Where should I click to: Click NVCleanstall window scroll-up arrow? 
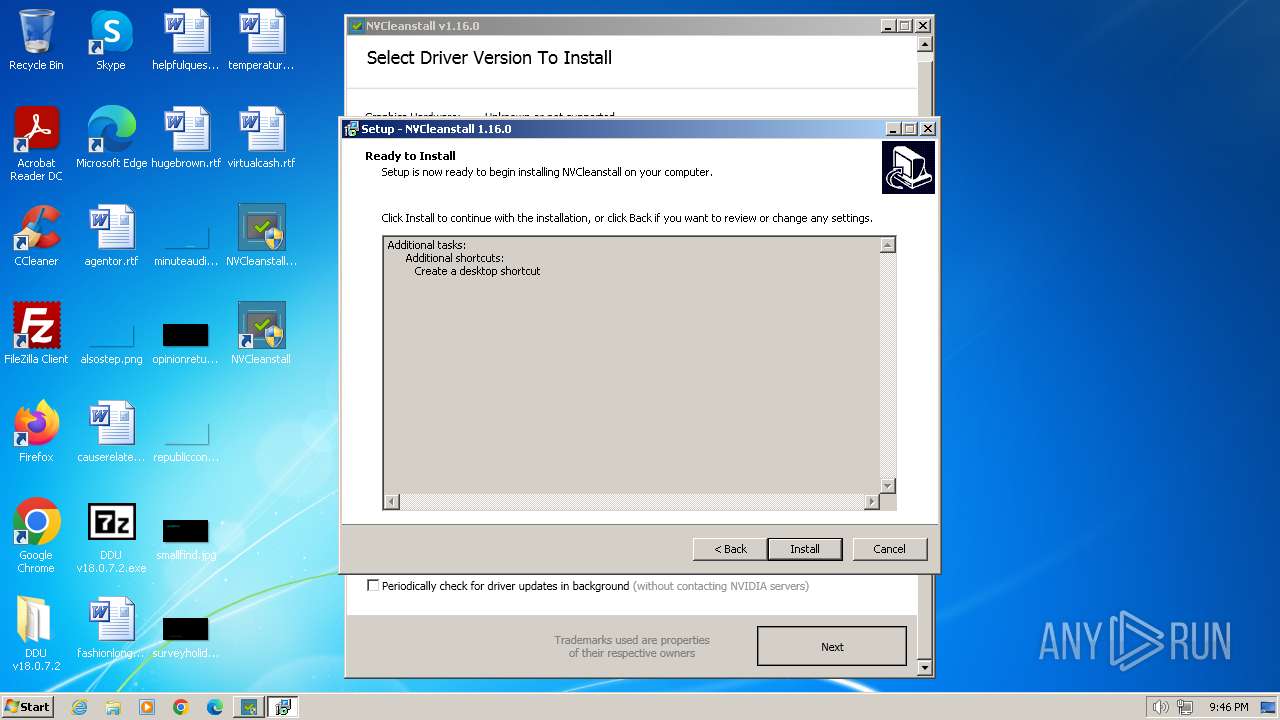tap(925, 44)
